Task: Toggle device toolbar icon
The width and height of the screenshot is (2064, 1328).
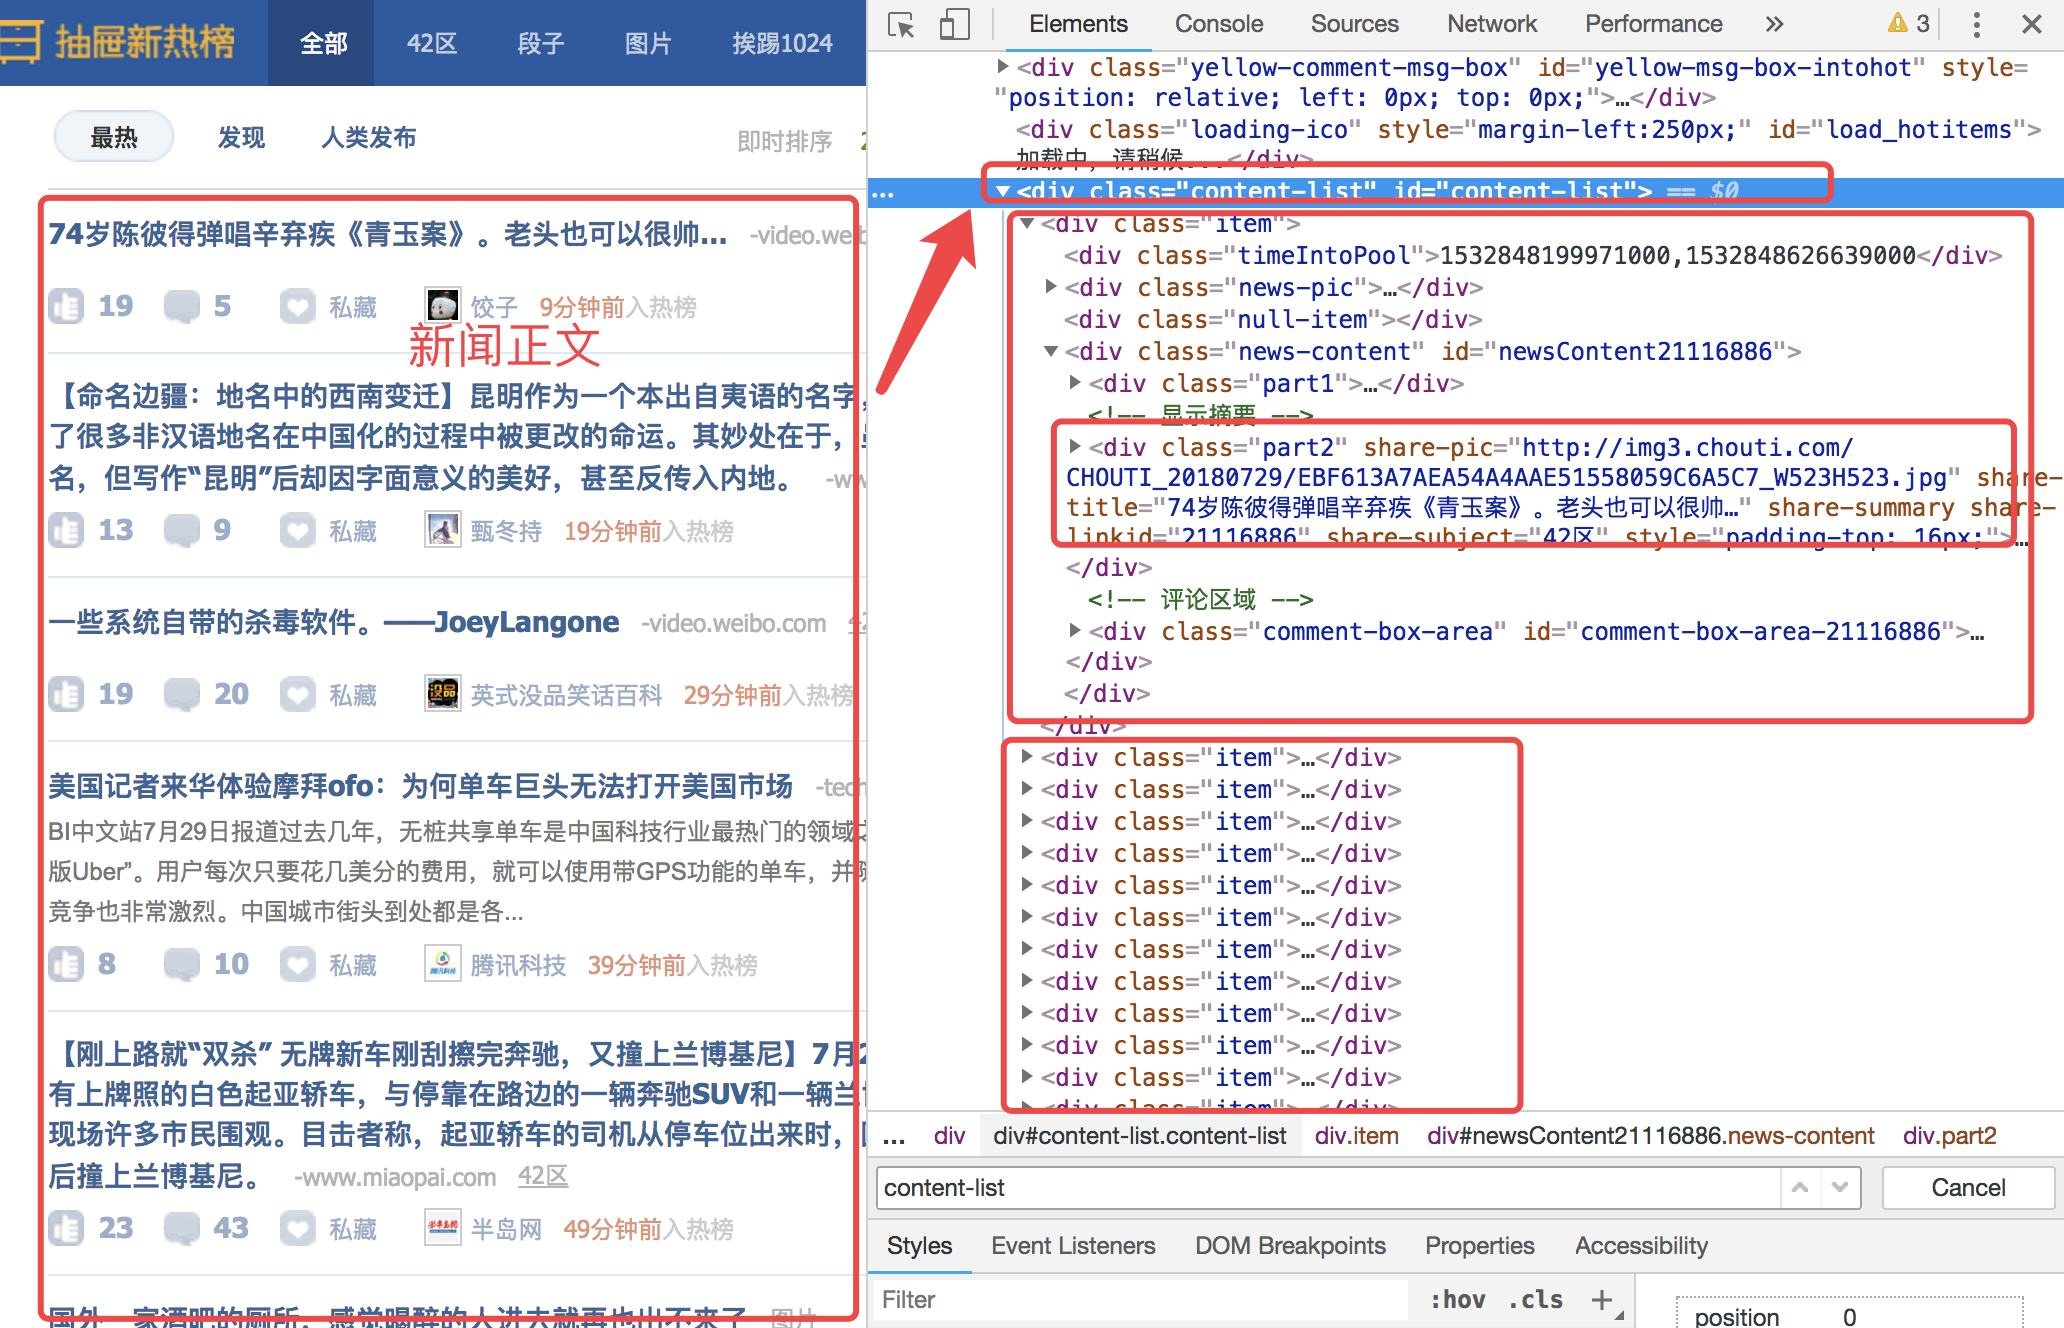Action: click(955, 24)
